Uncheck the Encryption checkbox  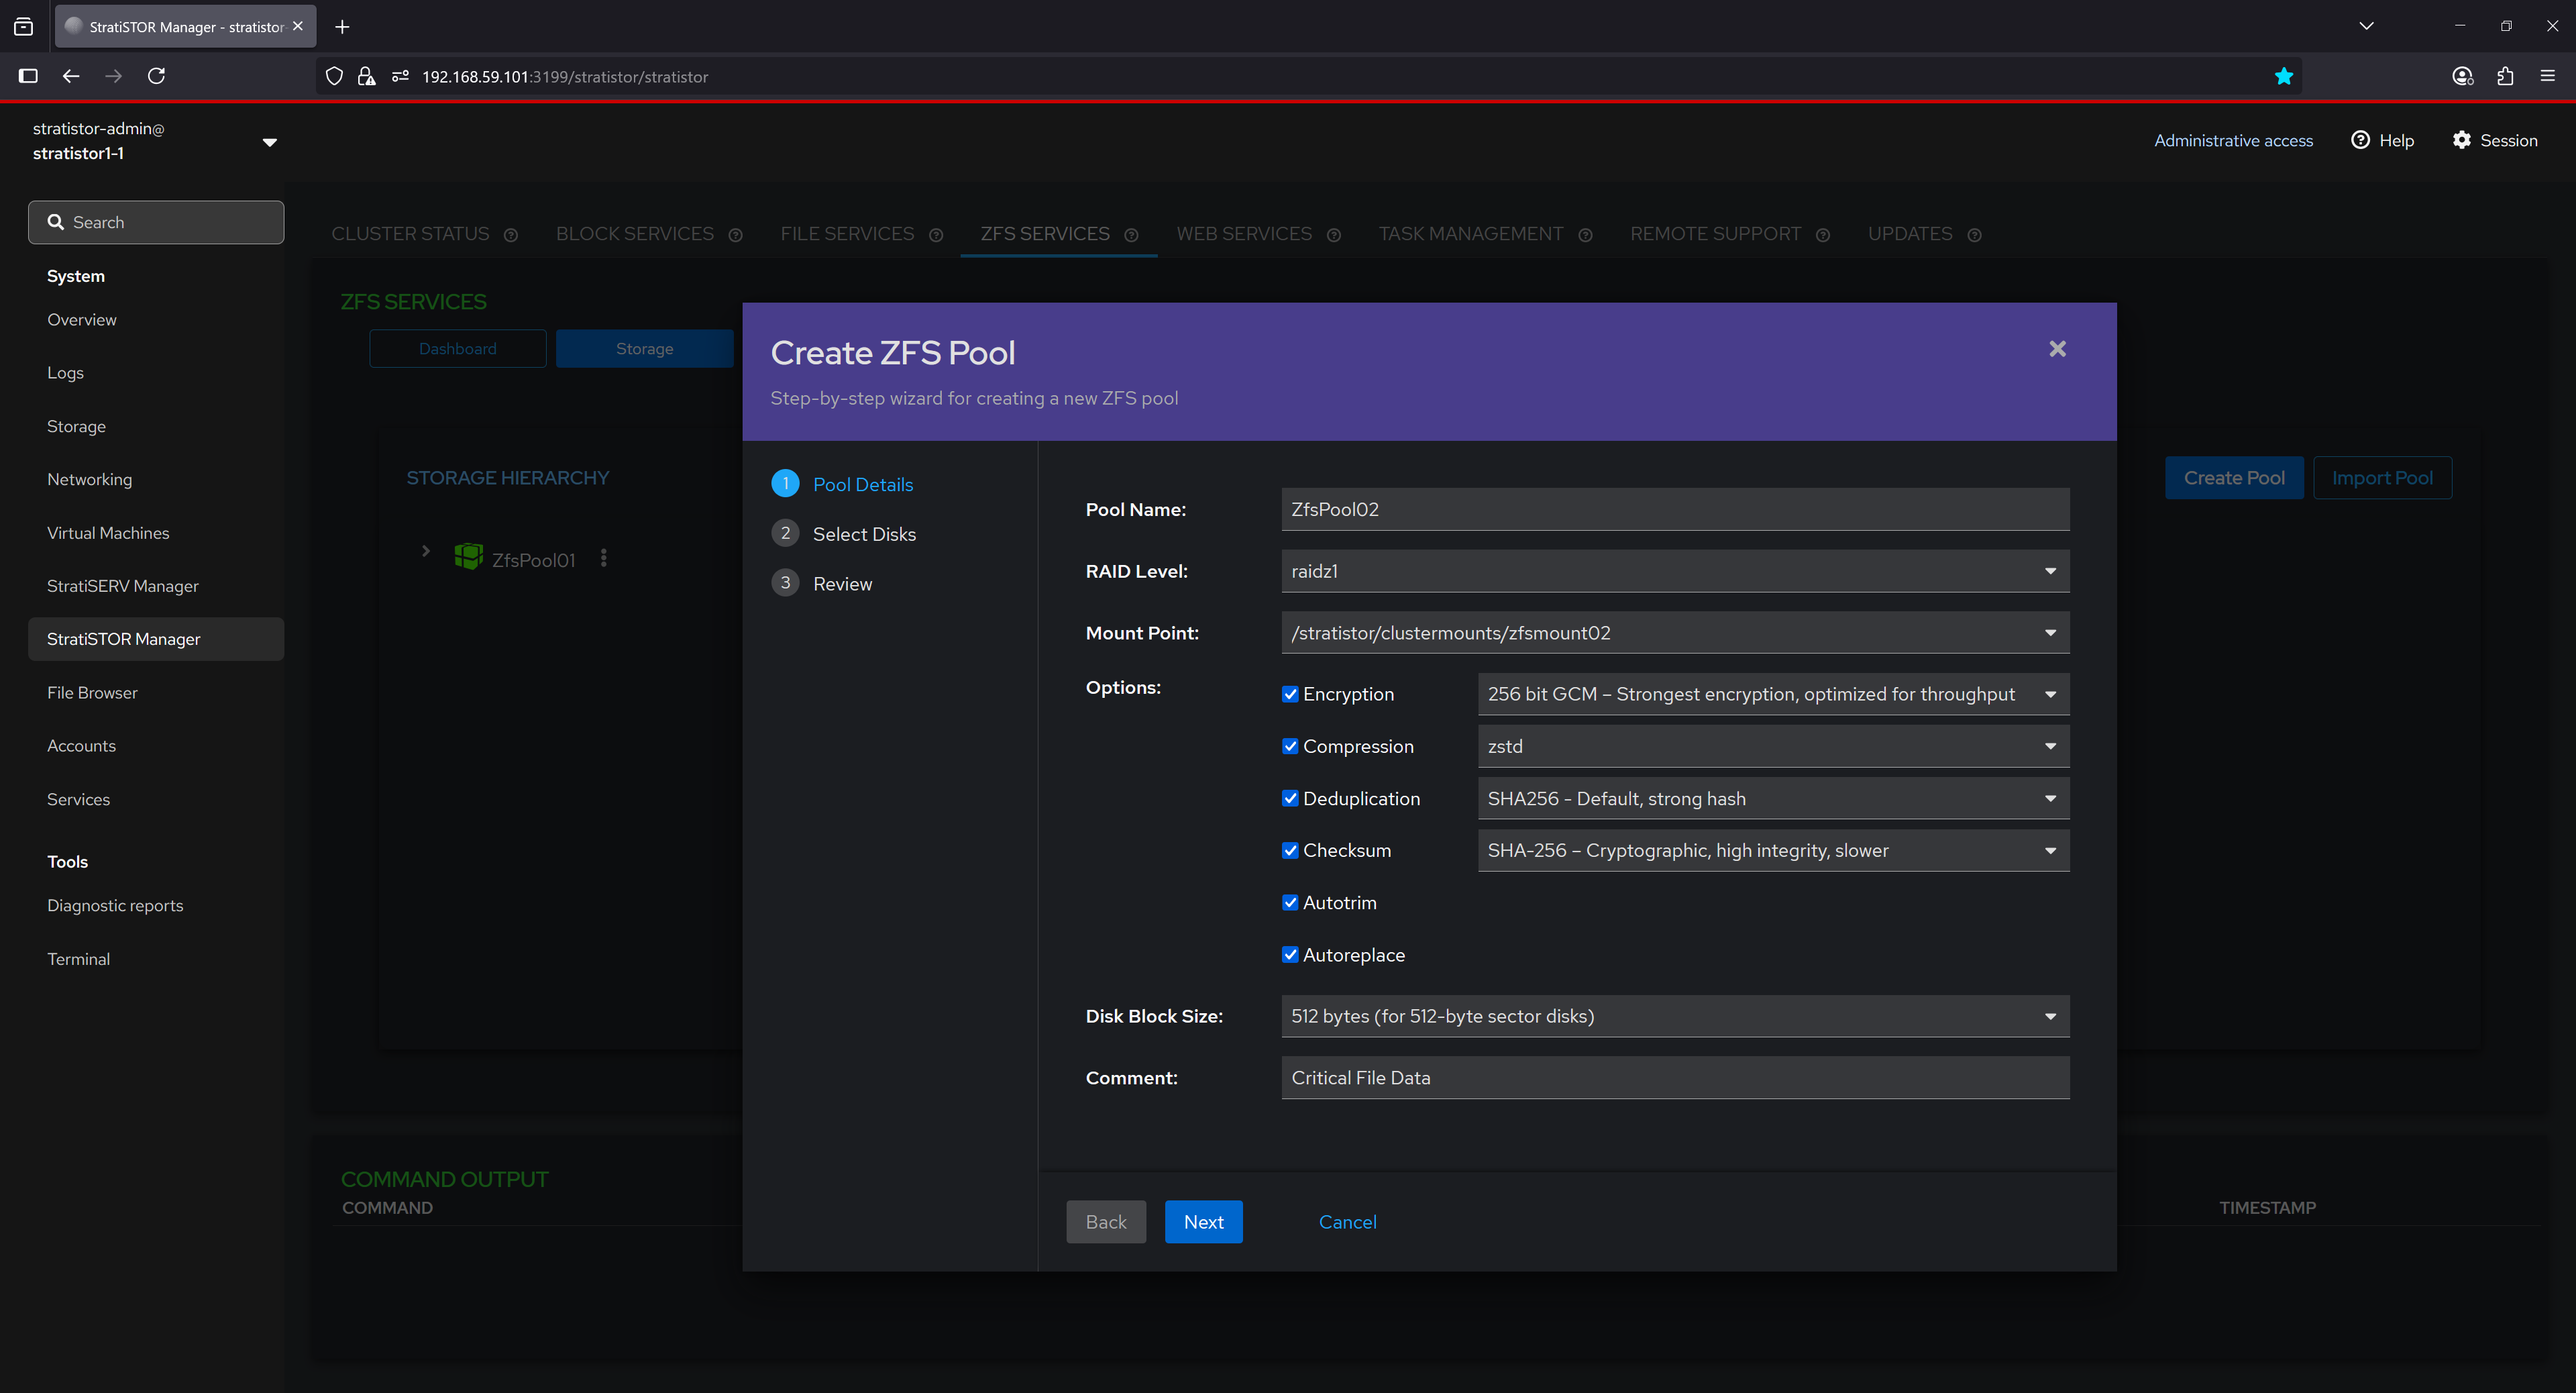[1290, 694]
